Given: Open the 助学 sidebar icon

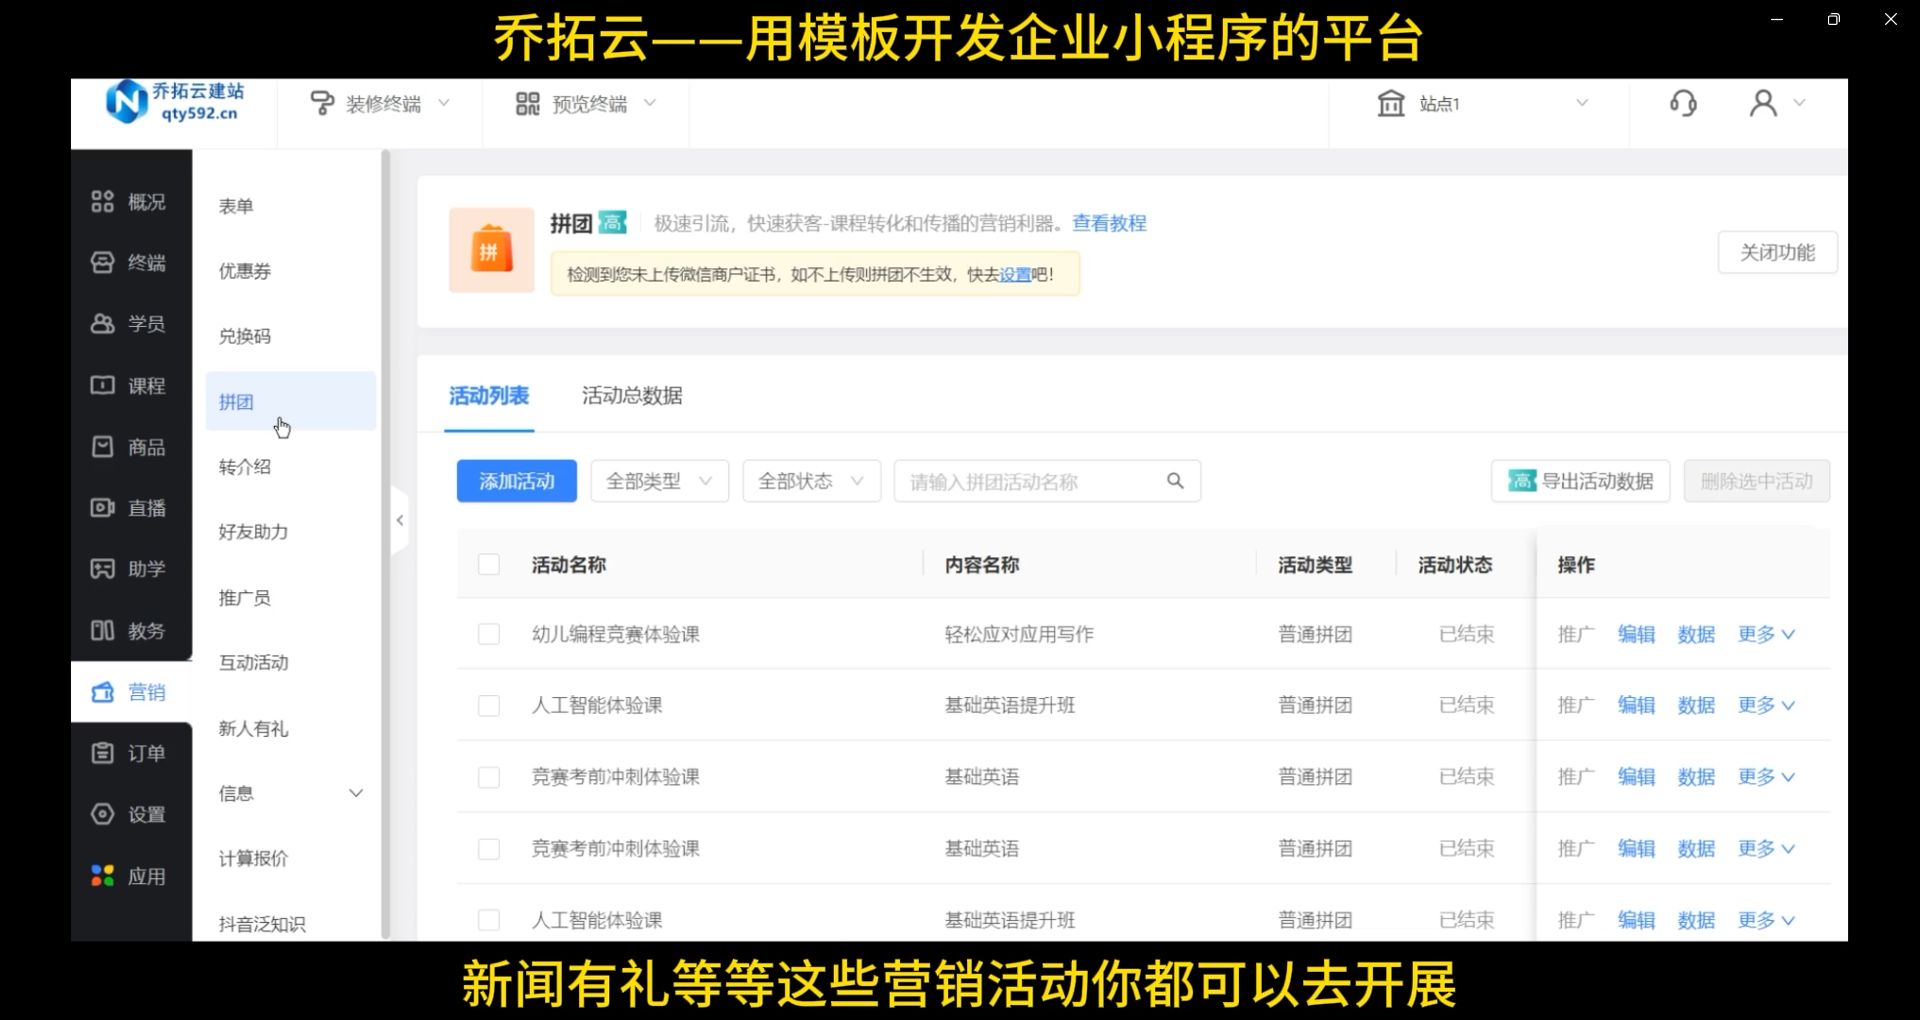Looking at the screenshot, I should pos(102,569).
